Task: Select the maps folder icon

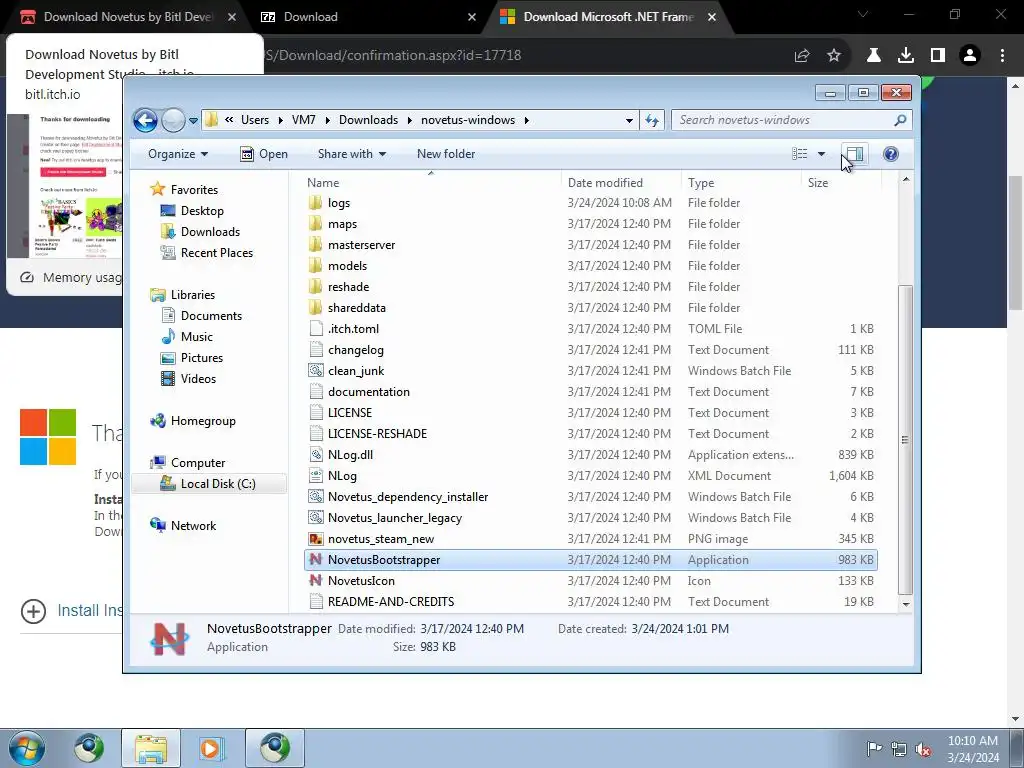Action: [x=315, y=223]
